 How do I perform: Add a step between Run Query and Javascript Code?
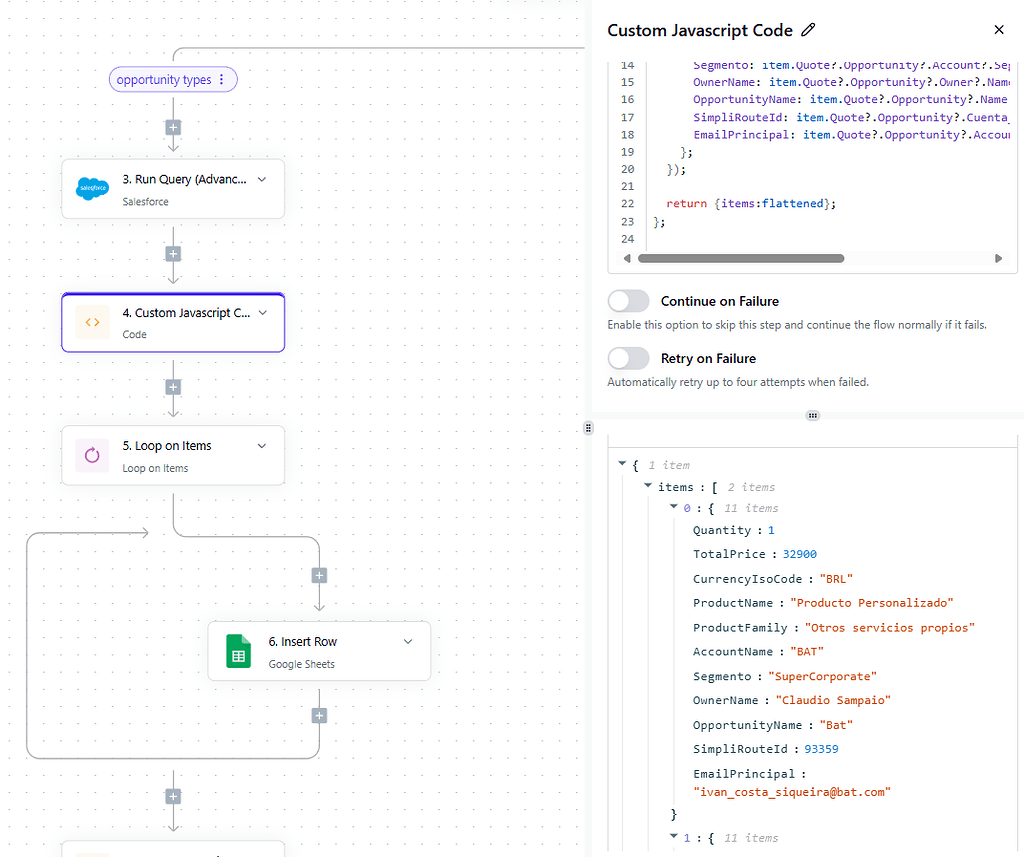click(x=172, y=255)
